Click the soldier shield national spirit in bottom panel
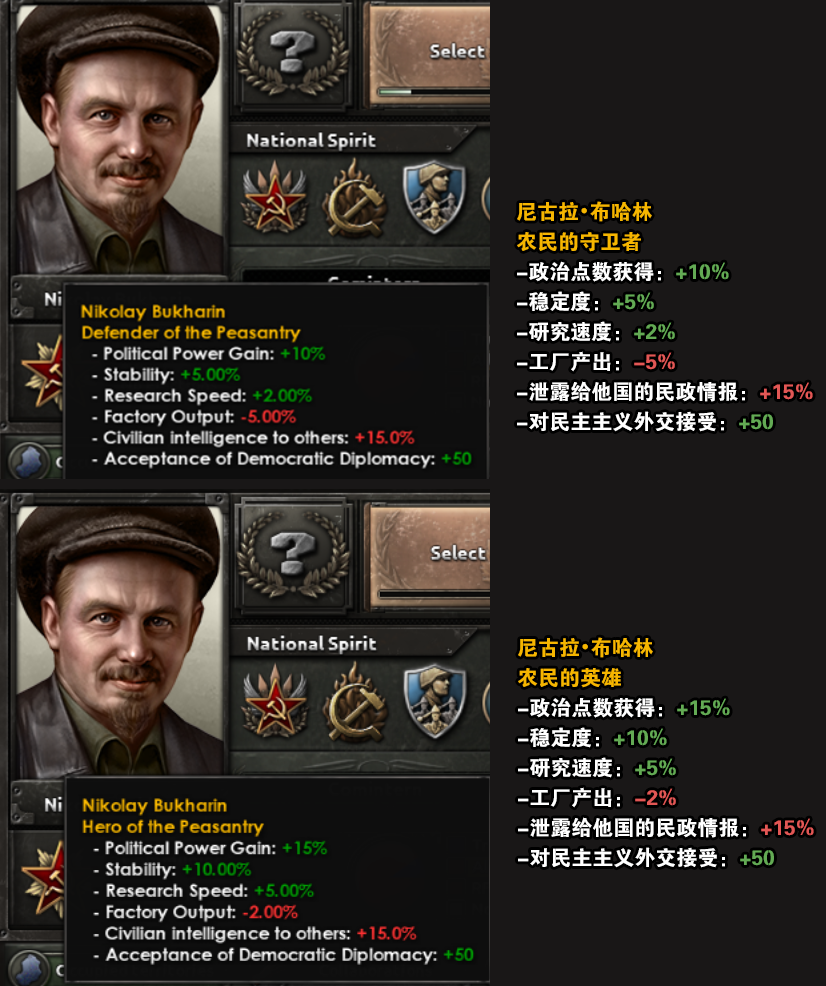826x986 pixels. click(x=434, y=700)
